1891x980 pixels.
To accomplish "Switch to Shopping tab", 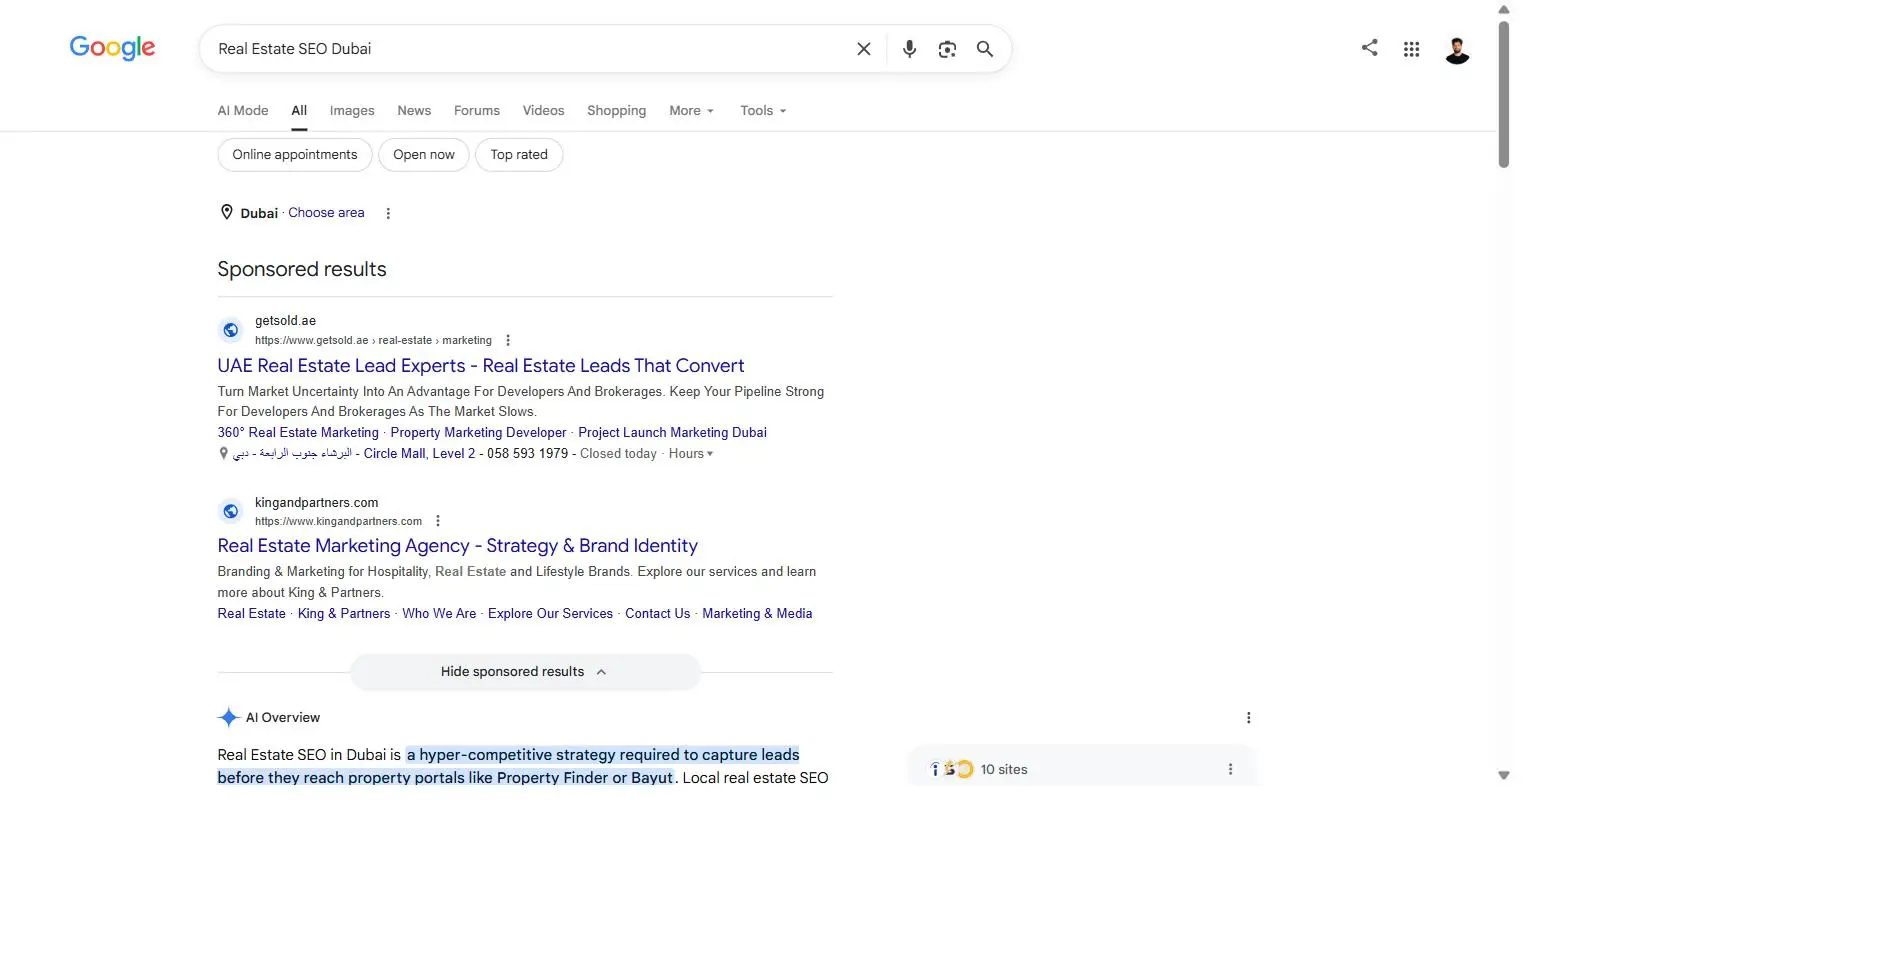I will [x=616, y=111].
